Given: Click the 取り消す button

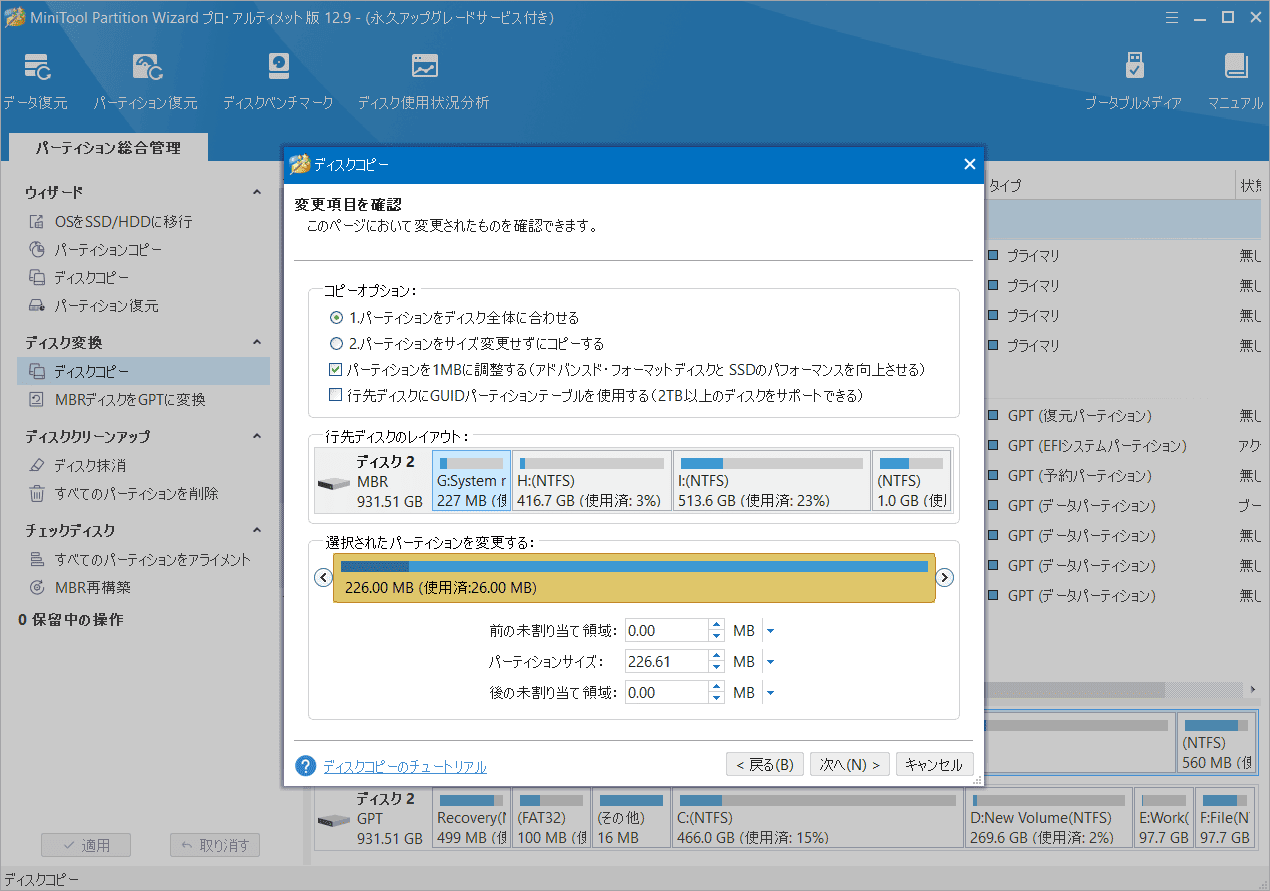Looking at the screenshot, I should tap(215, 845).
